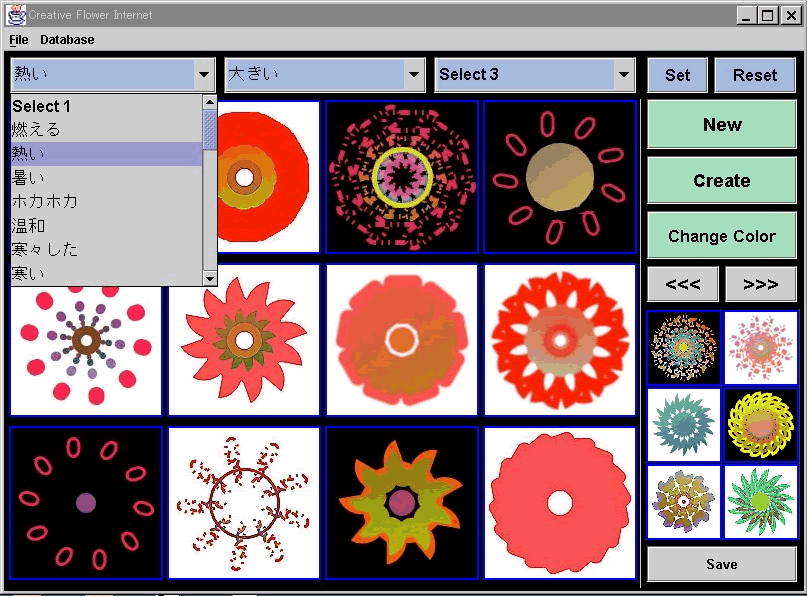
Task: Click the Create button
Action: click(x=721, y=181)
